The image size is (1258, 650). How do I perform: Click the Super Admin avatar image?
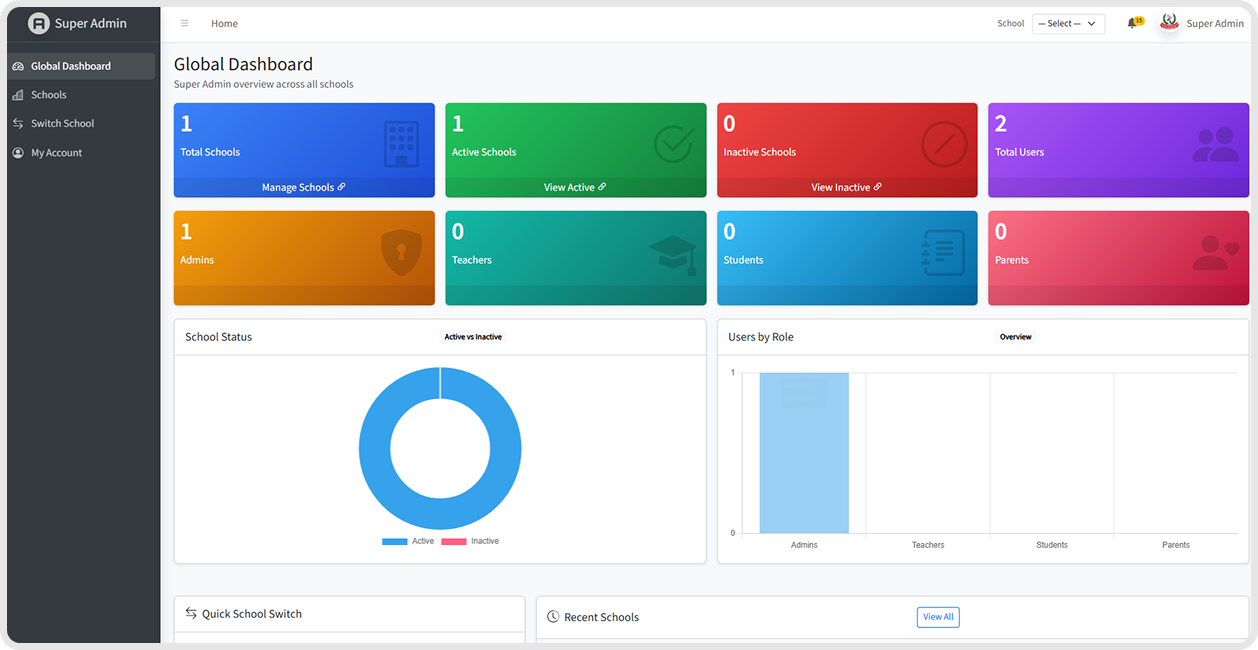[x=1169, y=23]
